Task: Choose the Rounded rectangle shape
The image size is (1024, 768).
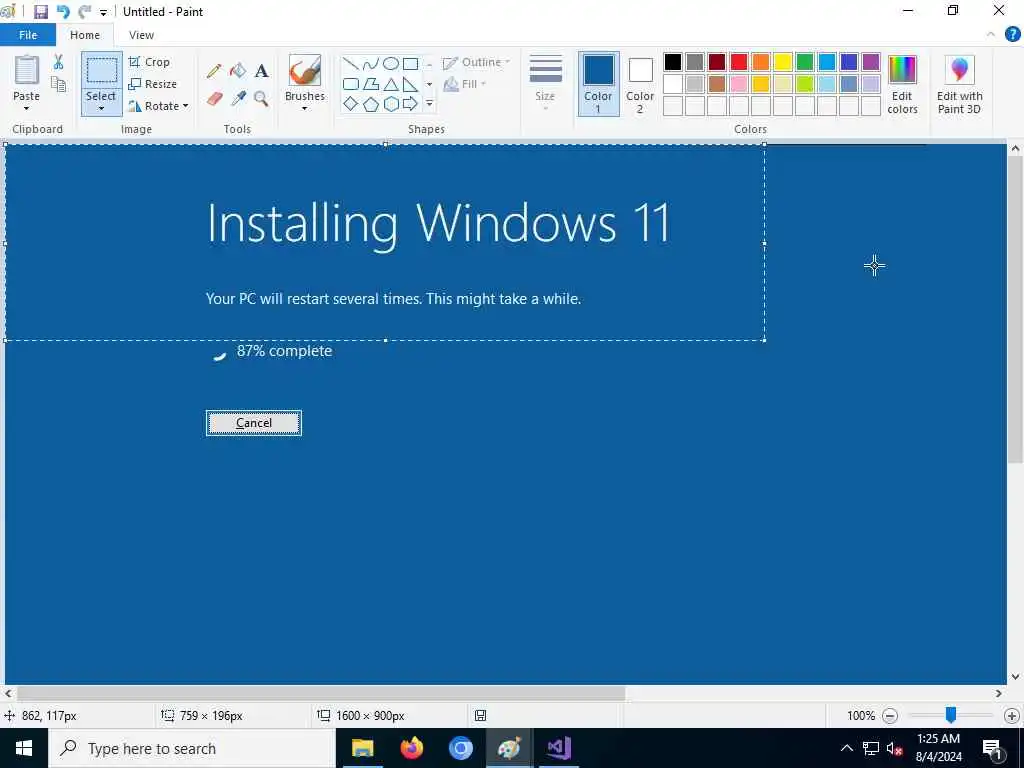Action: [351, 84]
